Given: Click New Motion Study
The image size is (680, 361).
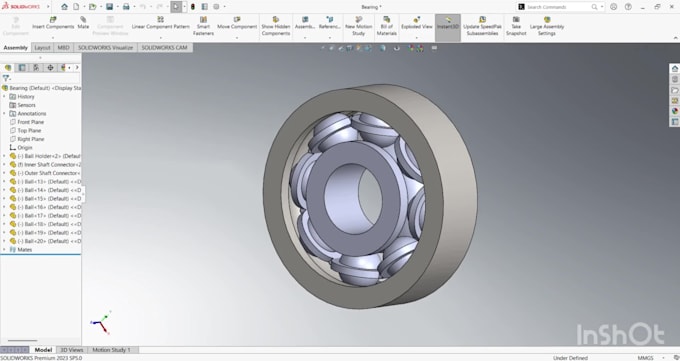Looking at the screenshot, I should tap(359, 26).
